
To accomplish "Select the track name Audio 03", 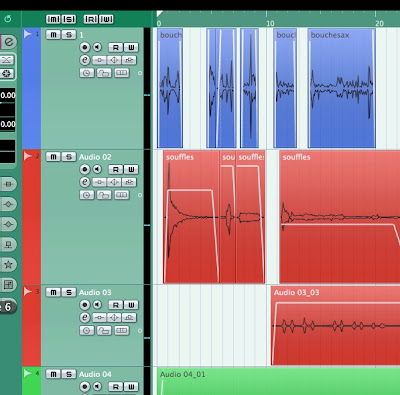I will click(95, 293).
